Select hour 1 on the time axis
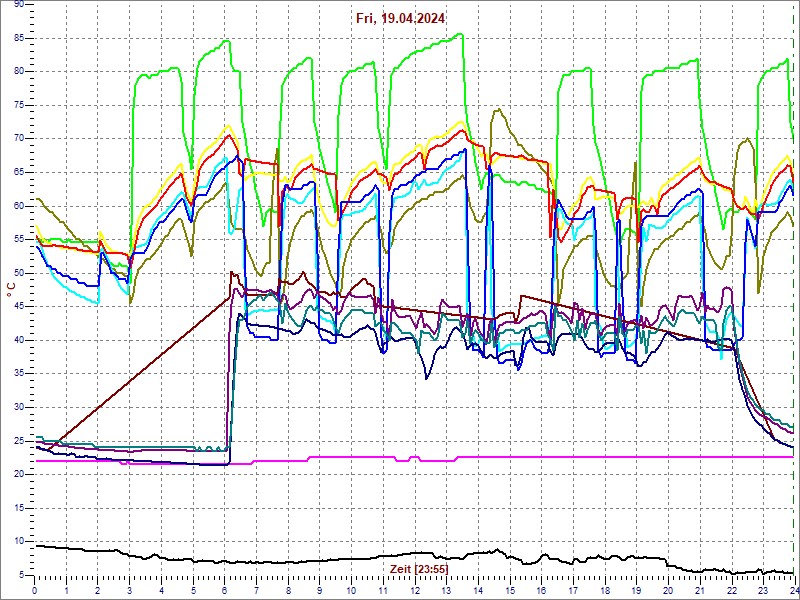The image size is (800, 600). click(x=66, y=589)
